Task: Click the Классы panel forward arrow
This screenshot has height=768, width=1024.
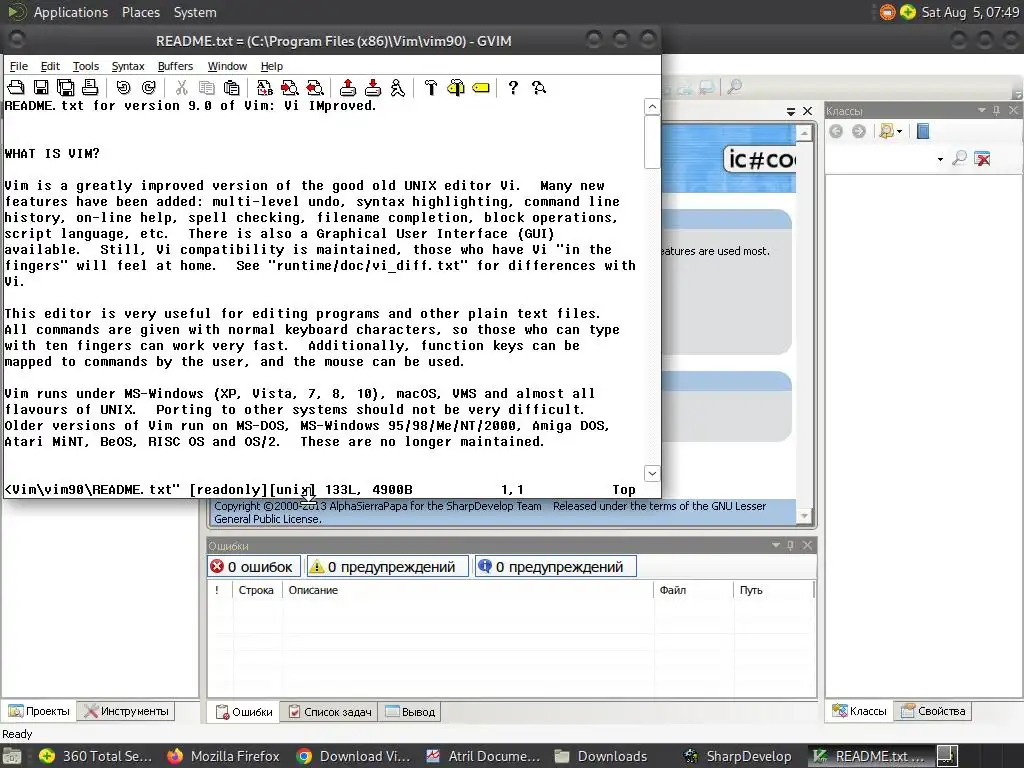Action: tap(859, 131)
